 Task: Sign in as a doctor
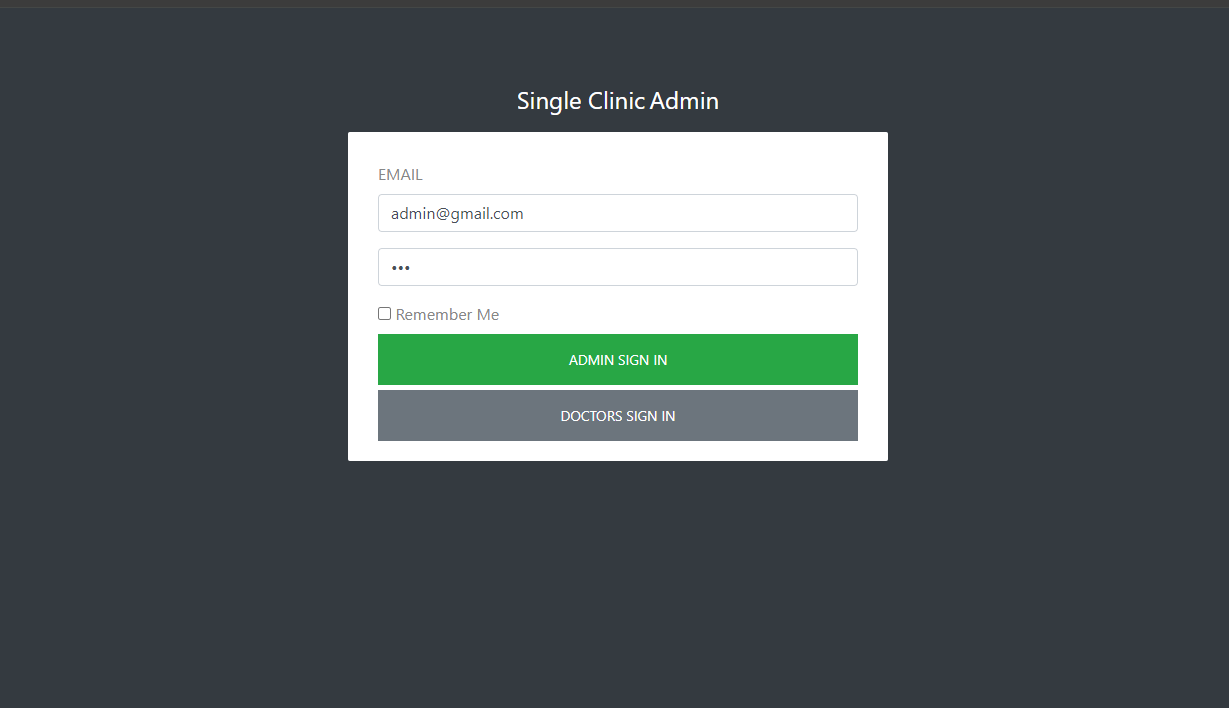[x=617, y=415]
